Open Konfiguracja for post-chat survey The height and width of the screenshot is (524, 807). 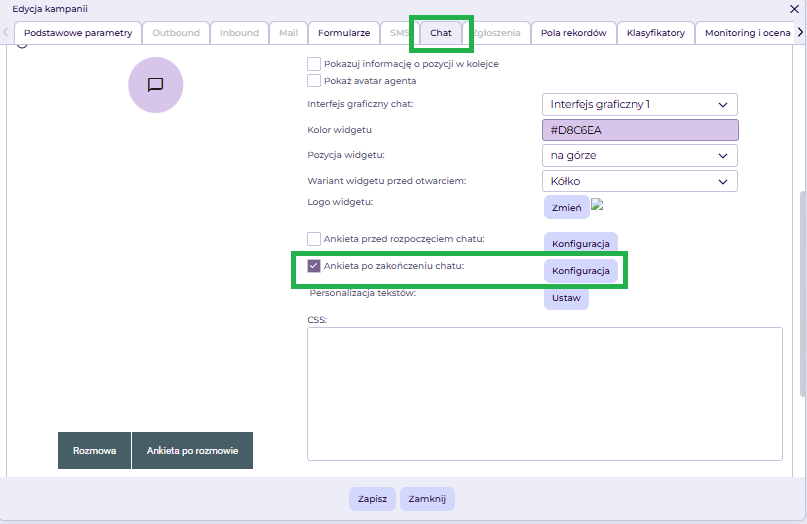581,271
